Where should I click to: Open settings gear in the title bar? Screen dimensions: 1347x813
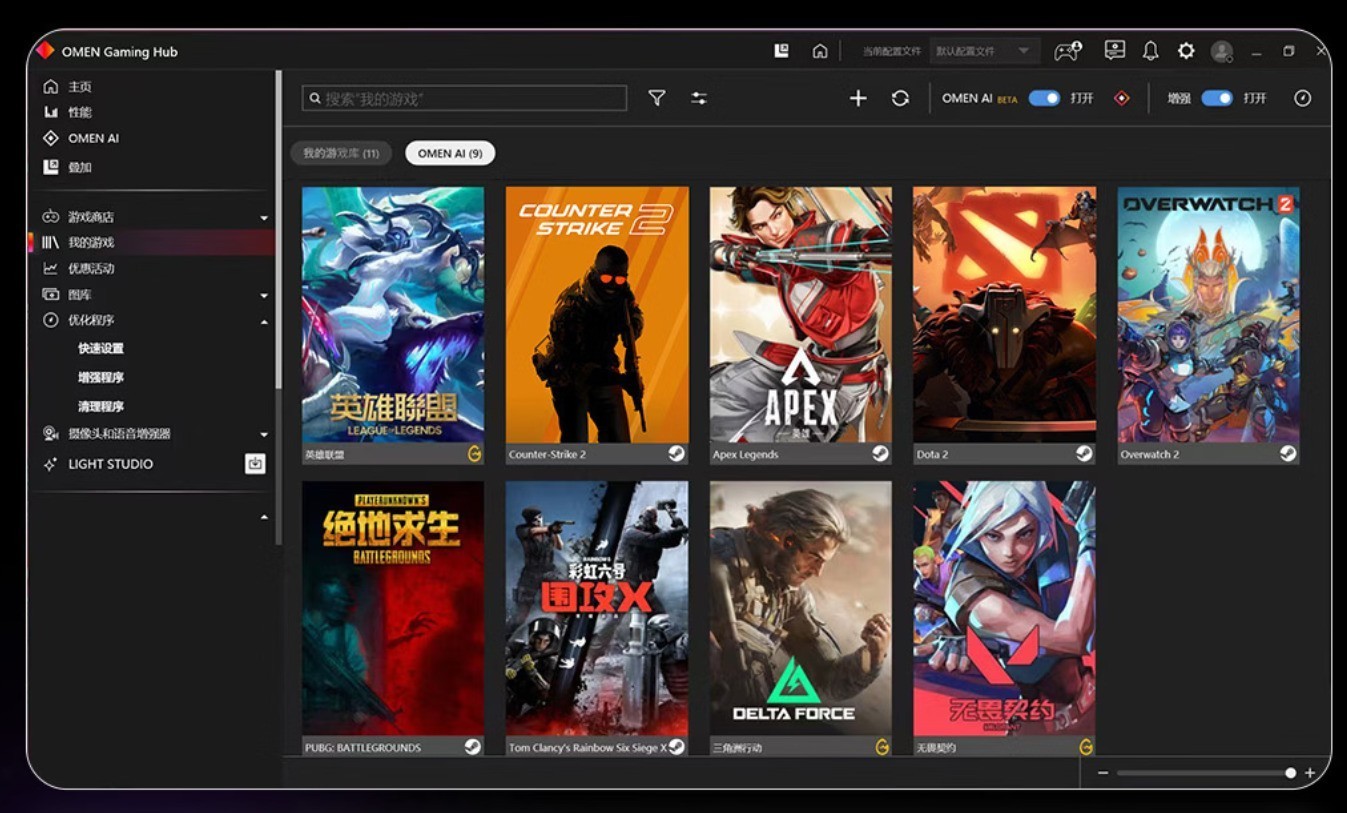coord(1186,51)
